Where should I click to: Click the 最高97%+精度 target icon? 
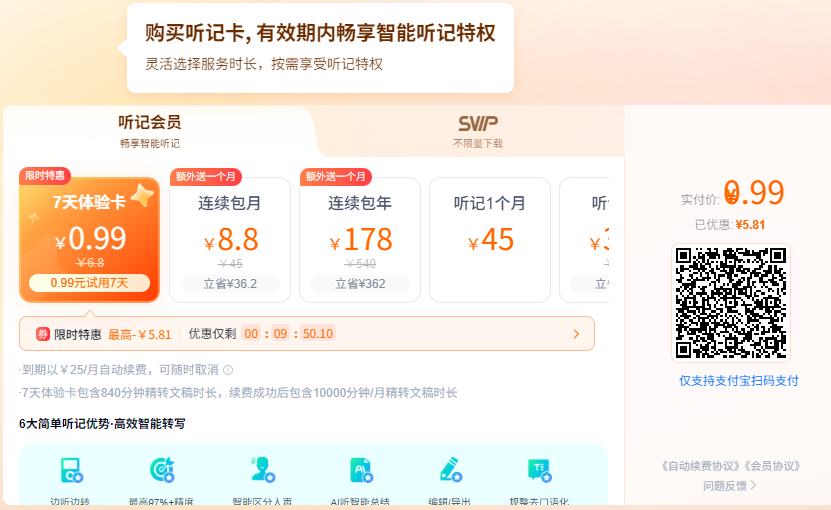[162, 470]
